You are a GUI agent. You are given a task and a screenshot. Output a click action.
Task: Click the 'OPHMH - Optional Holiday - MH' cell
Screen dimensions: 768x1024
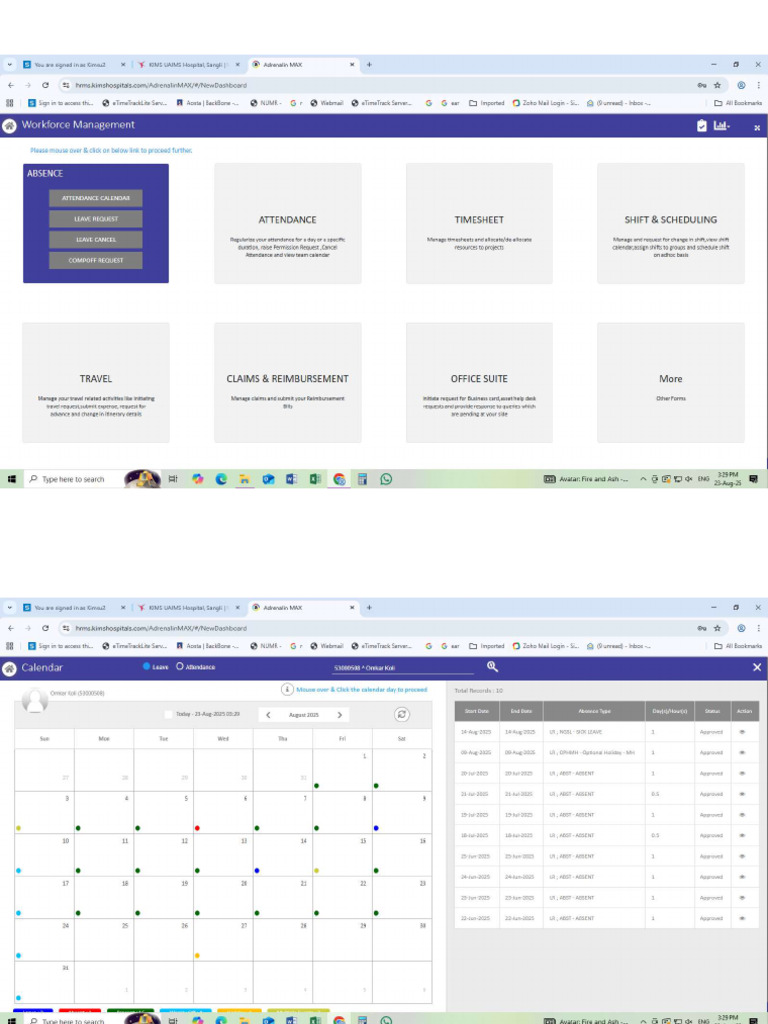(594, 753)
